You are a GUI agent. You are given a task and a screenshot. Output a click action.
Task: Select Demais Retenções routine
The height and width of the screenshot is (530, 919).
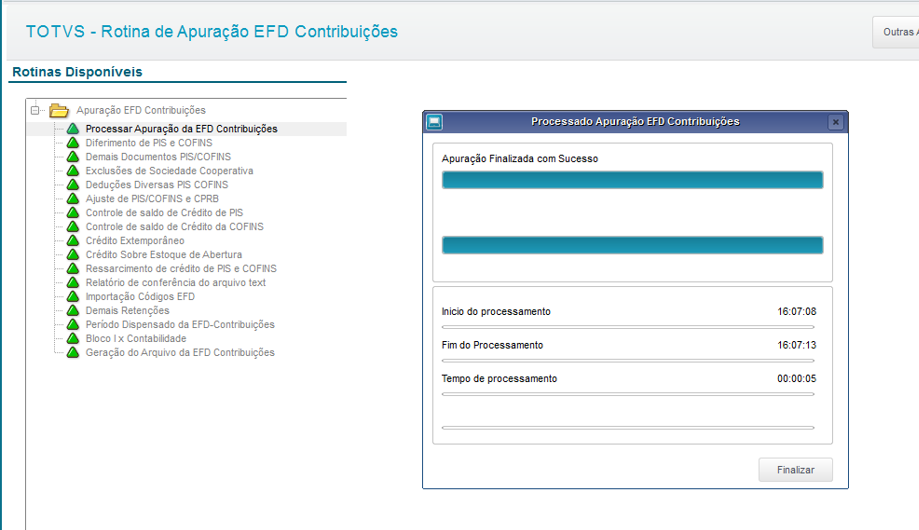(127, 311)
